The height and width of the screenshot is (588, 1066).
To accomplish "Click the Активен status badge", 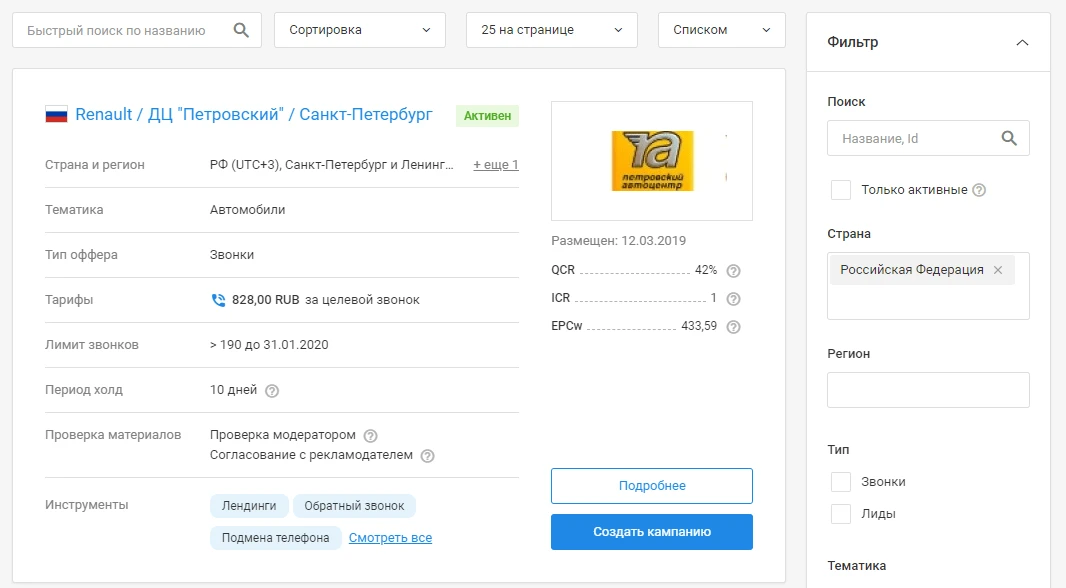I will (x=487, y=116).
